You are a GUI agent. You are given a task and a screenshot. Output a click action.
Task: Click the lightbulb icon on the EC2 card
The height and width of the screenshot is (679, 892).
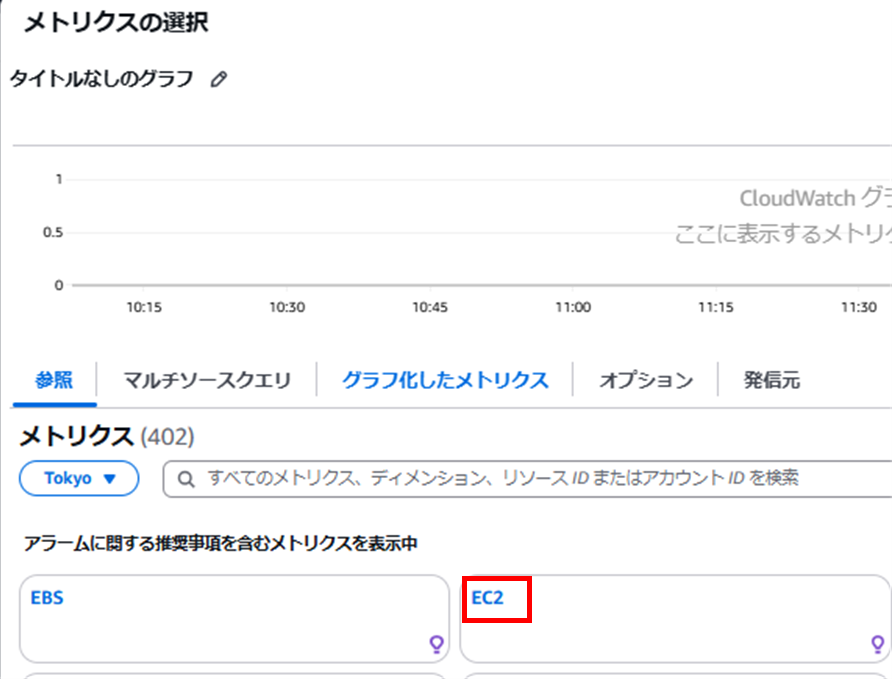[878, 644]
